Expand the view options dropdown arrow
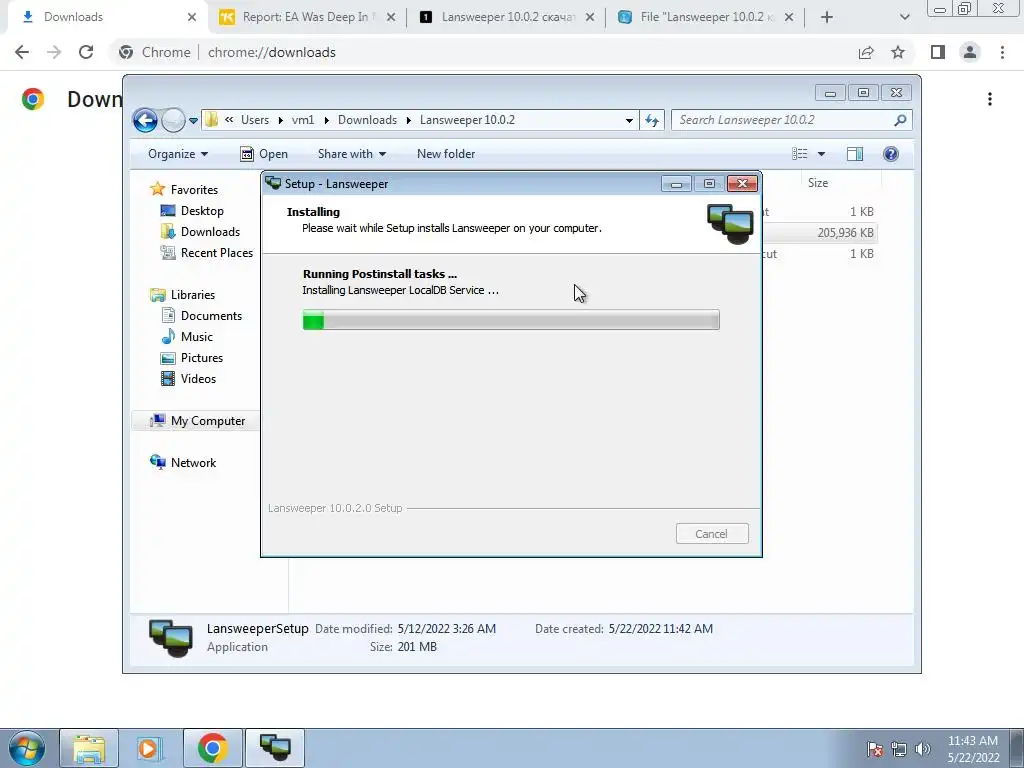The height and width of the screenshot is (768, 1024). [x=822, y=154]
